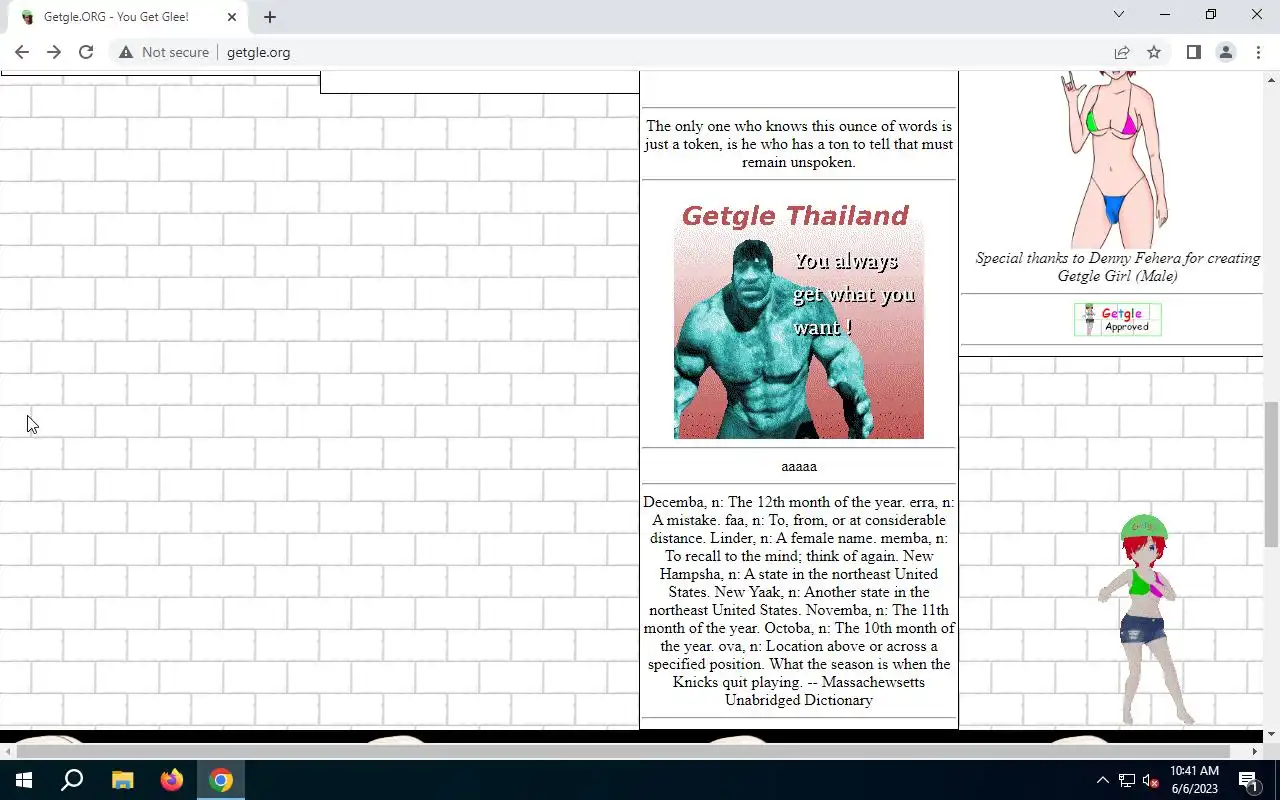Open the tab search chevron
The image size is (1280, 800).
pos(1119,14)
